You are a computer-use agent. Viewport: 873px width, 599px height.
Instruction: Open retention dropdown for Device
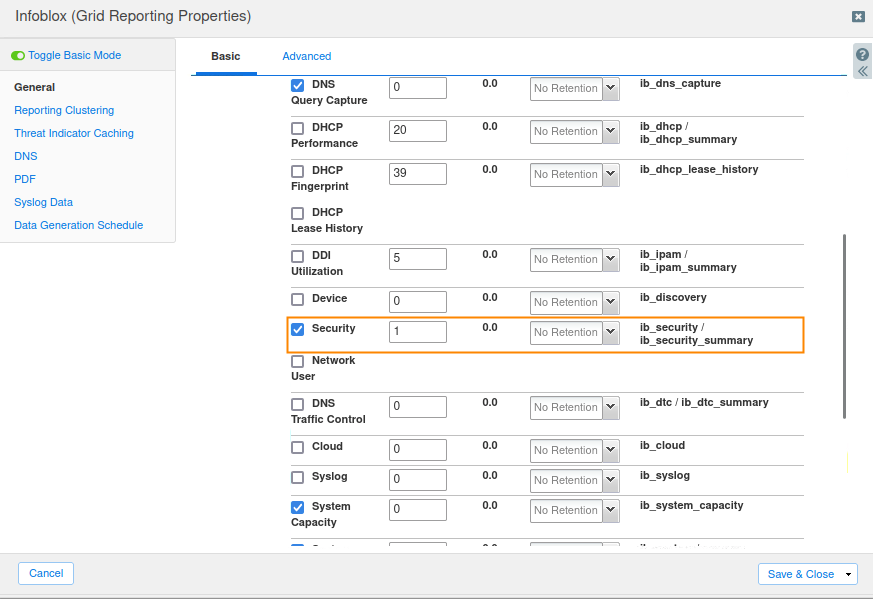(x=611, y=302)
